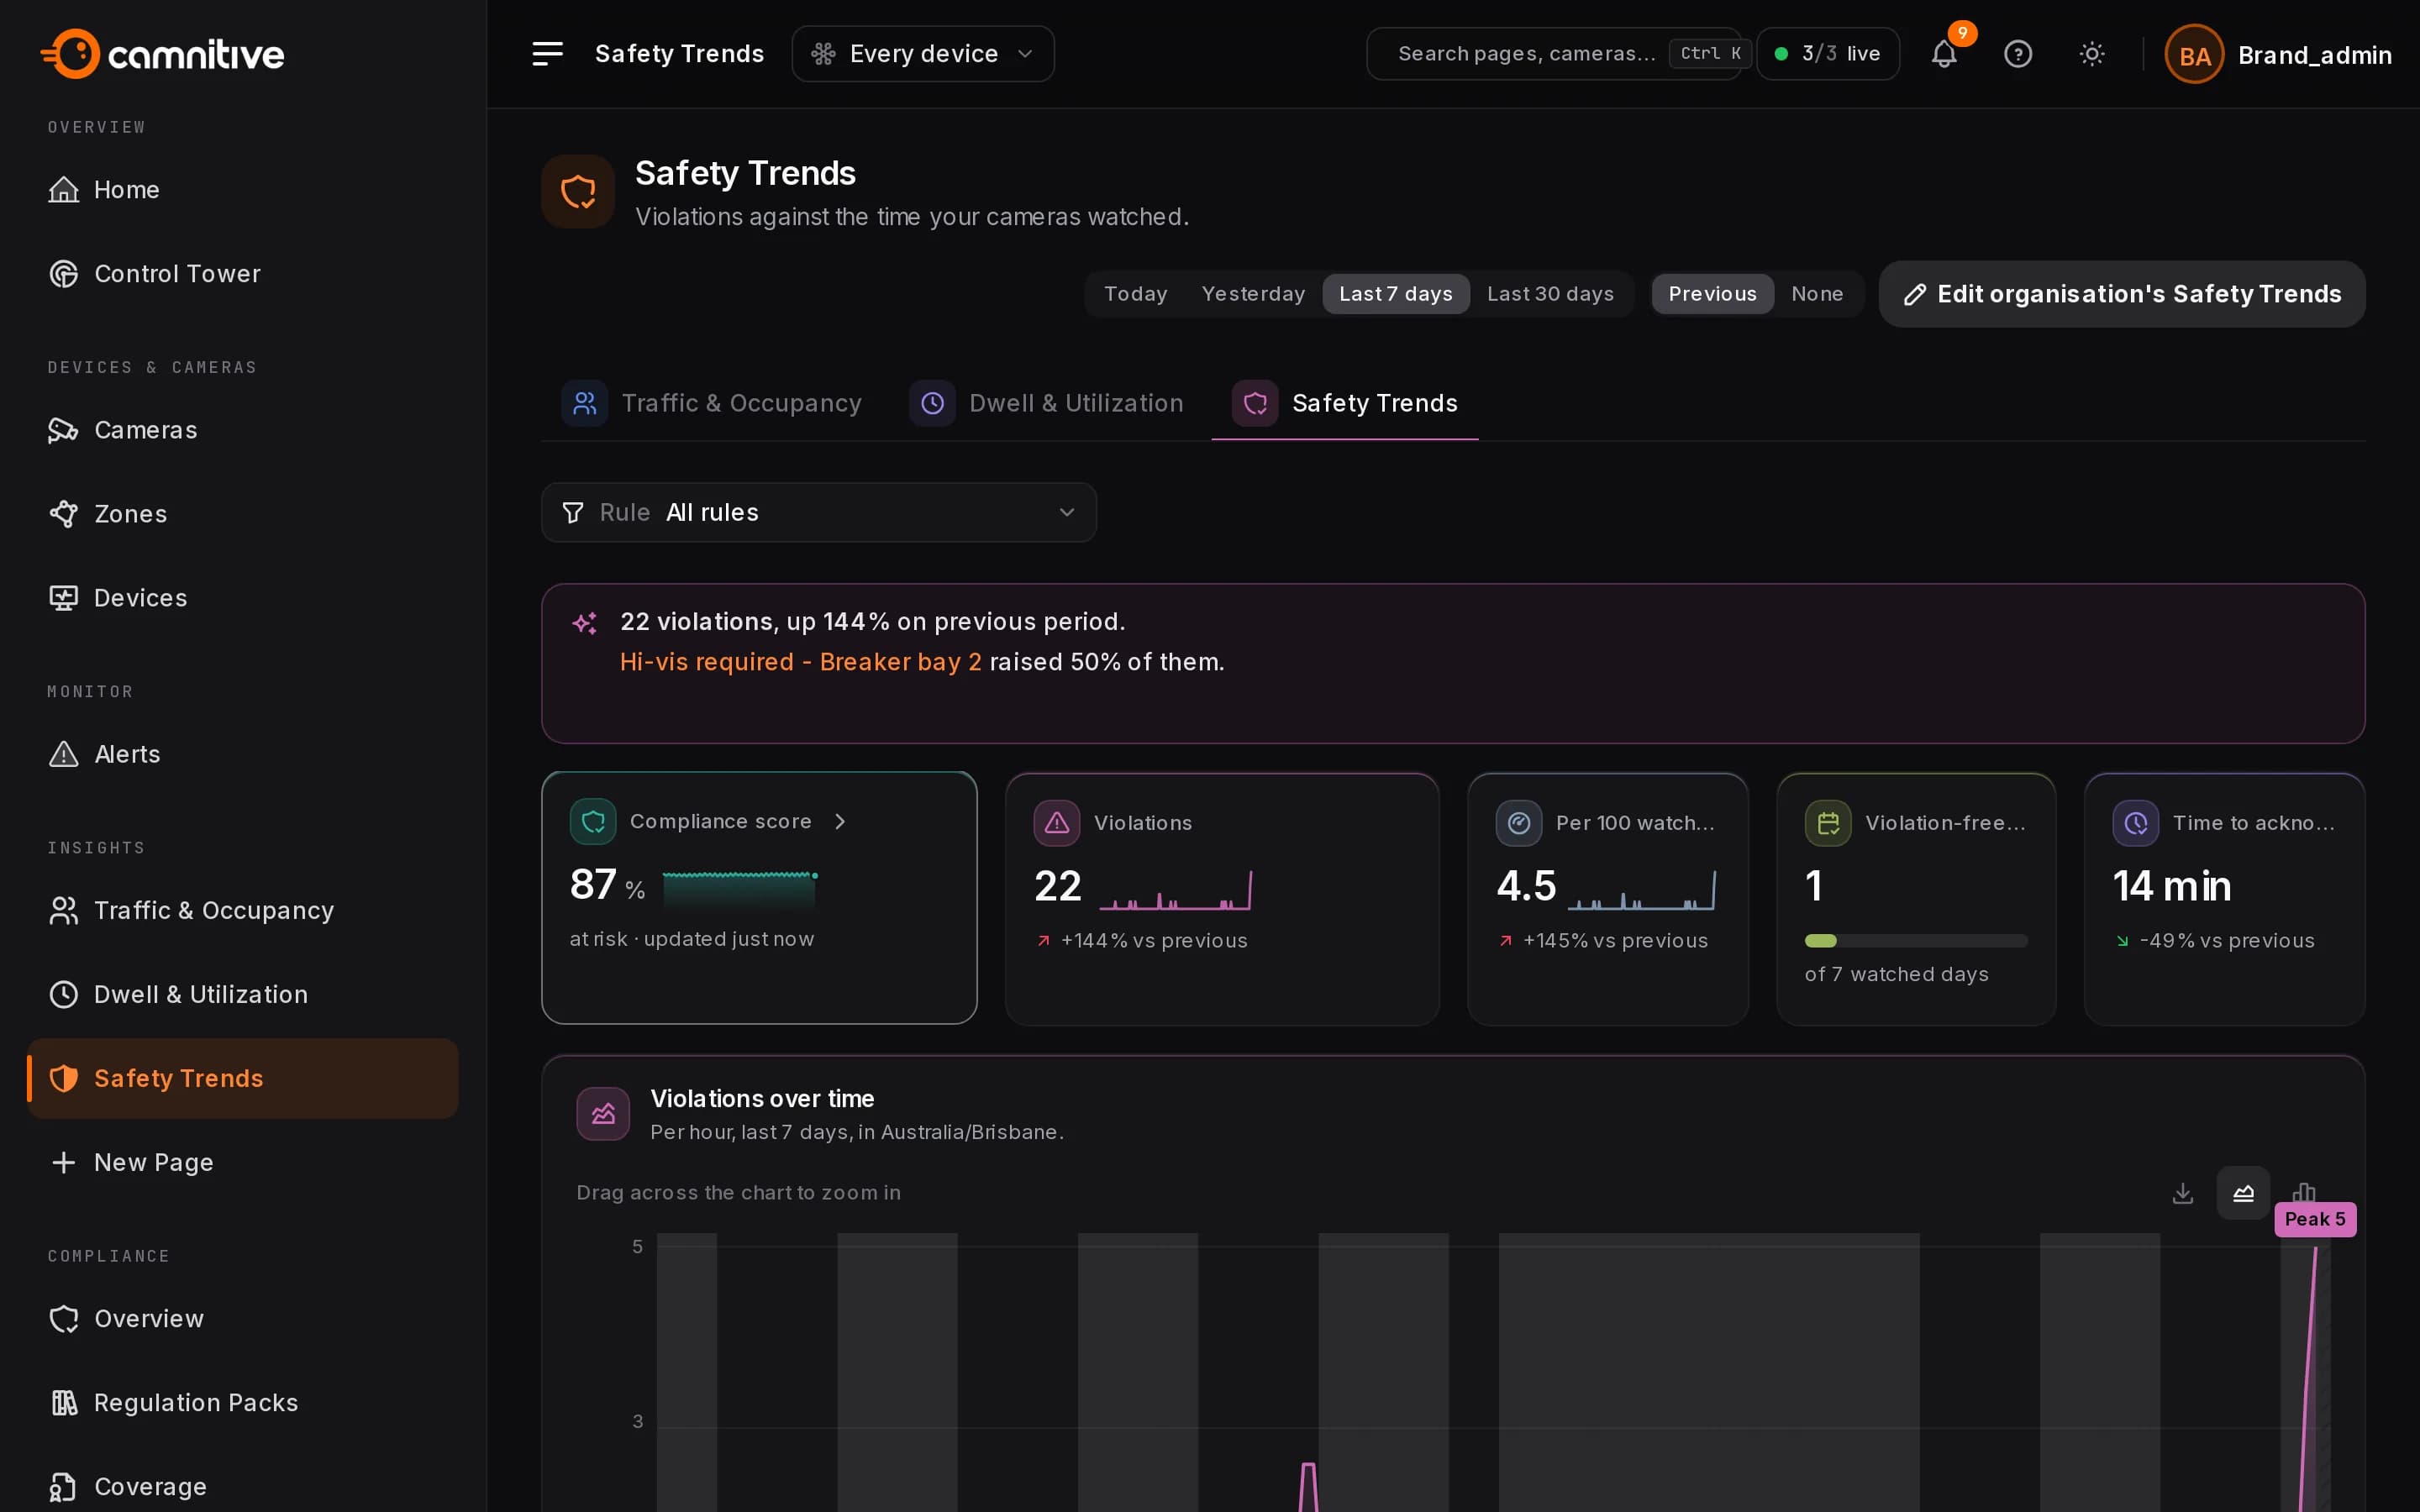
Task: Select the Safety Trends tab
Action: (1345, 403)
